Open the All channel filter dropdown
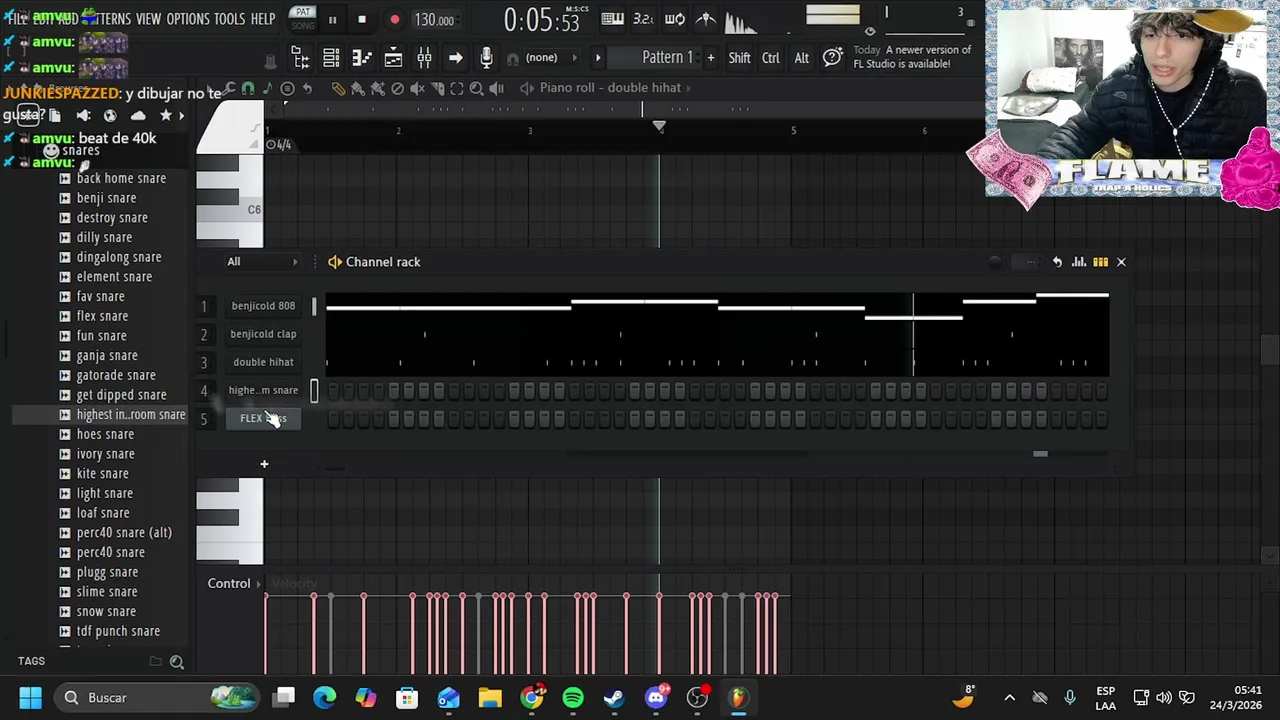The width and height of the screenshot is (1280, 720). (264, 262)
